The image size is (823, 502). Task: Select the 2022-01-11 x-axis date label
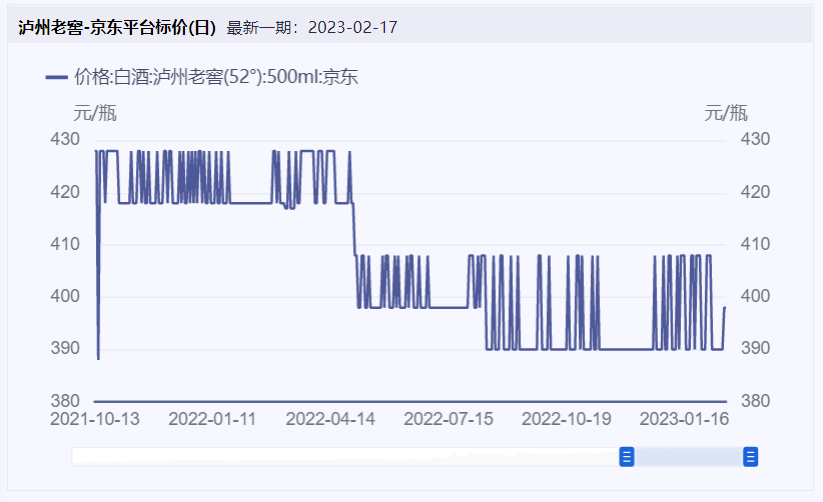coord(212,418)
